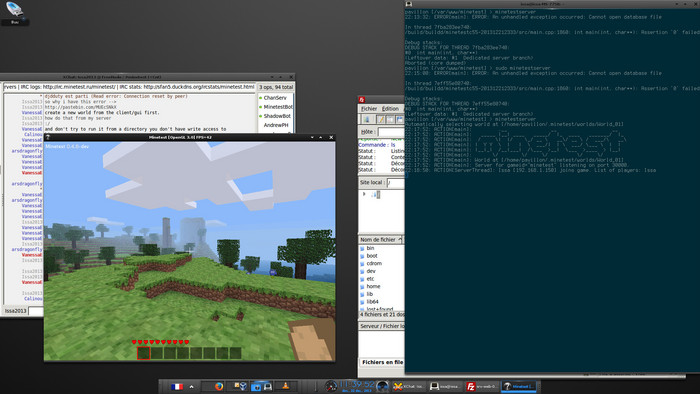Select the first hotbar slot in Minetest
This screenshot has width=700, height=394.
click(x=143, y=353)
